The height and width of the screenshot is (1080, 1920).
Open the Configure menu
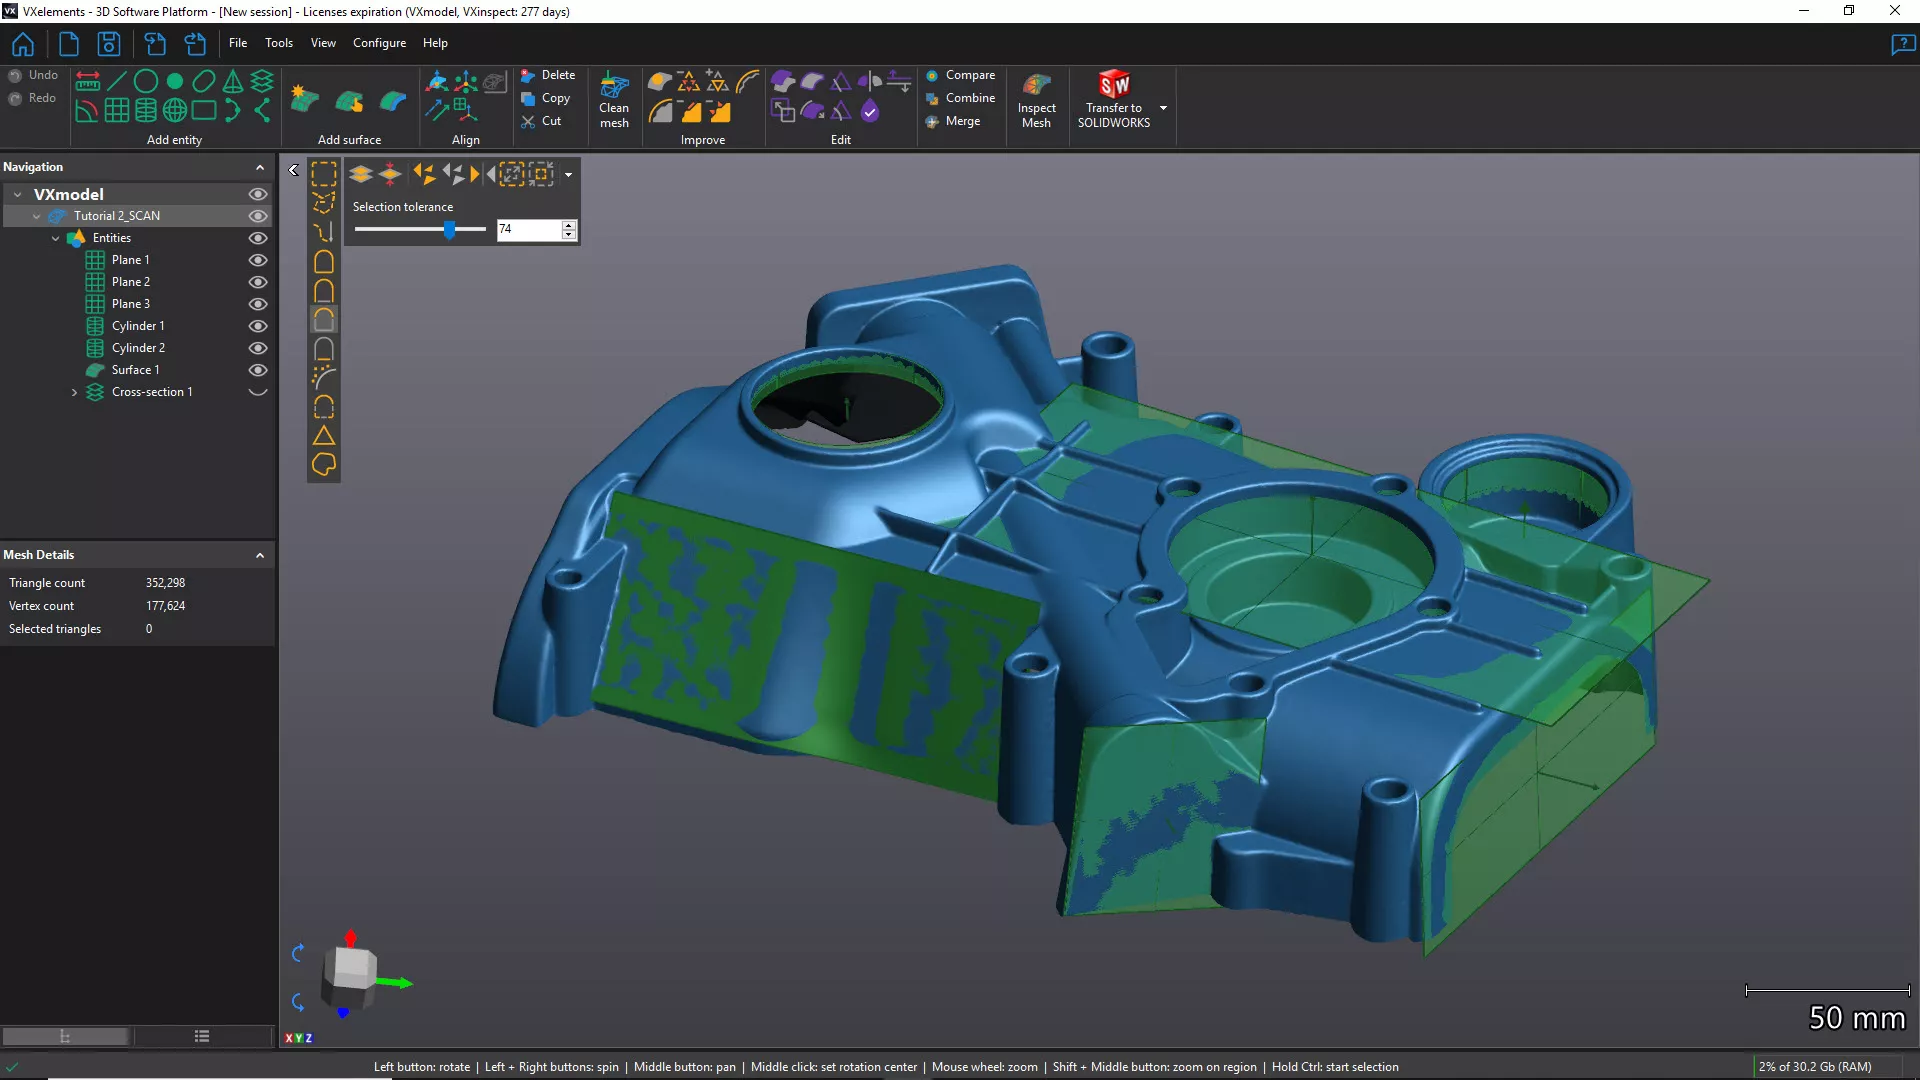[379, 43]
